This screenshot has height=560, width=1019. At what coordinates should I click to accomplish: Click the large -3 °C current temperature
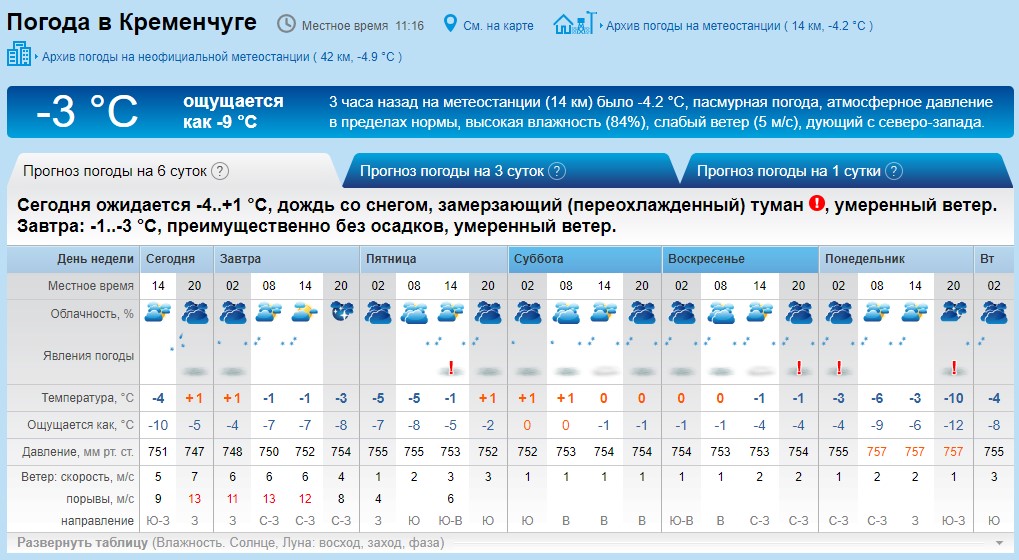(88, 112)
